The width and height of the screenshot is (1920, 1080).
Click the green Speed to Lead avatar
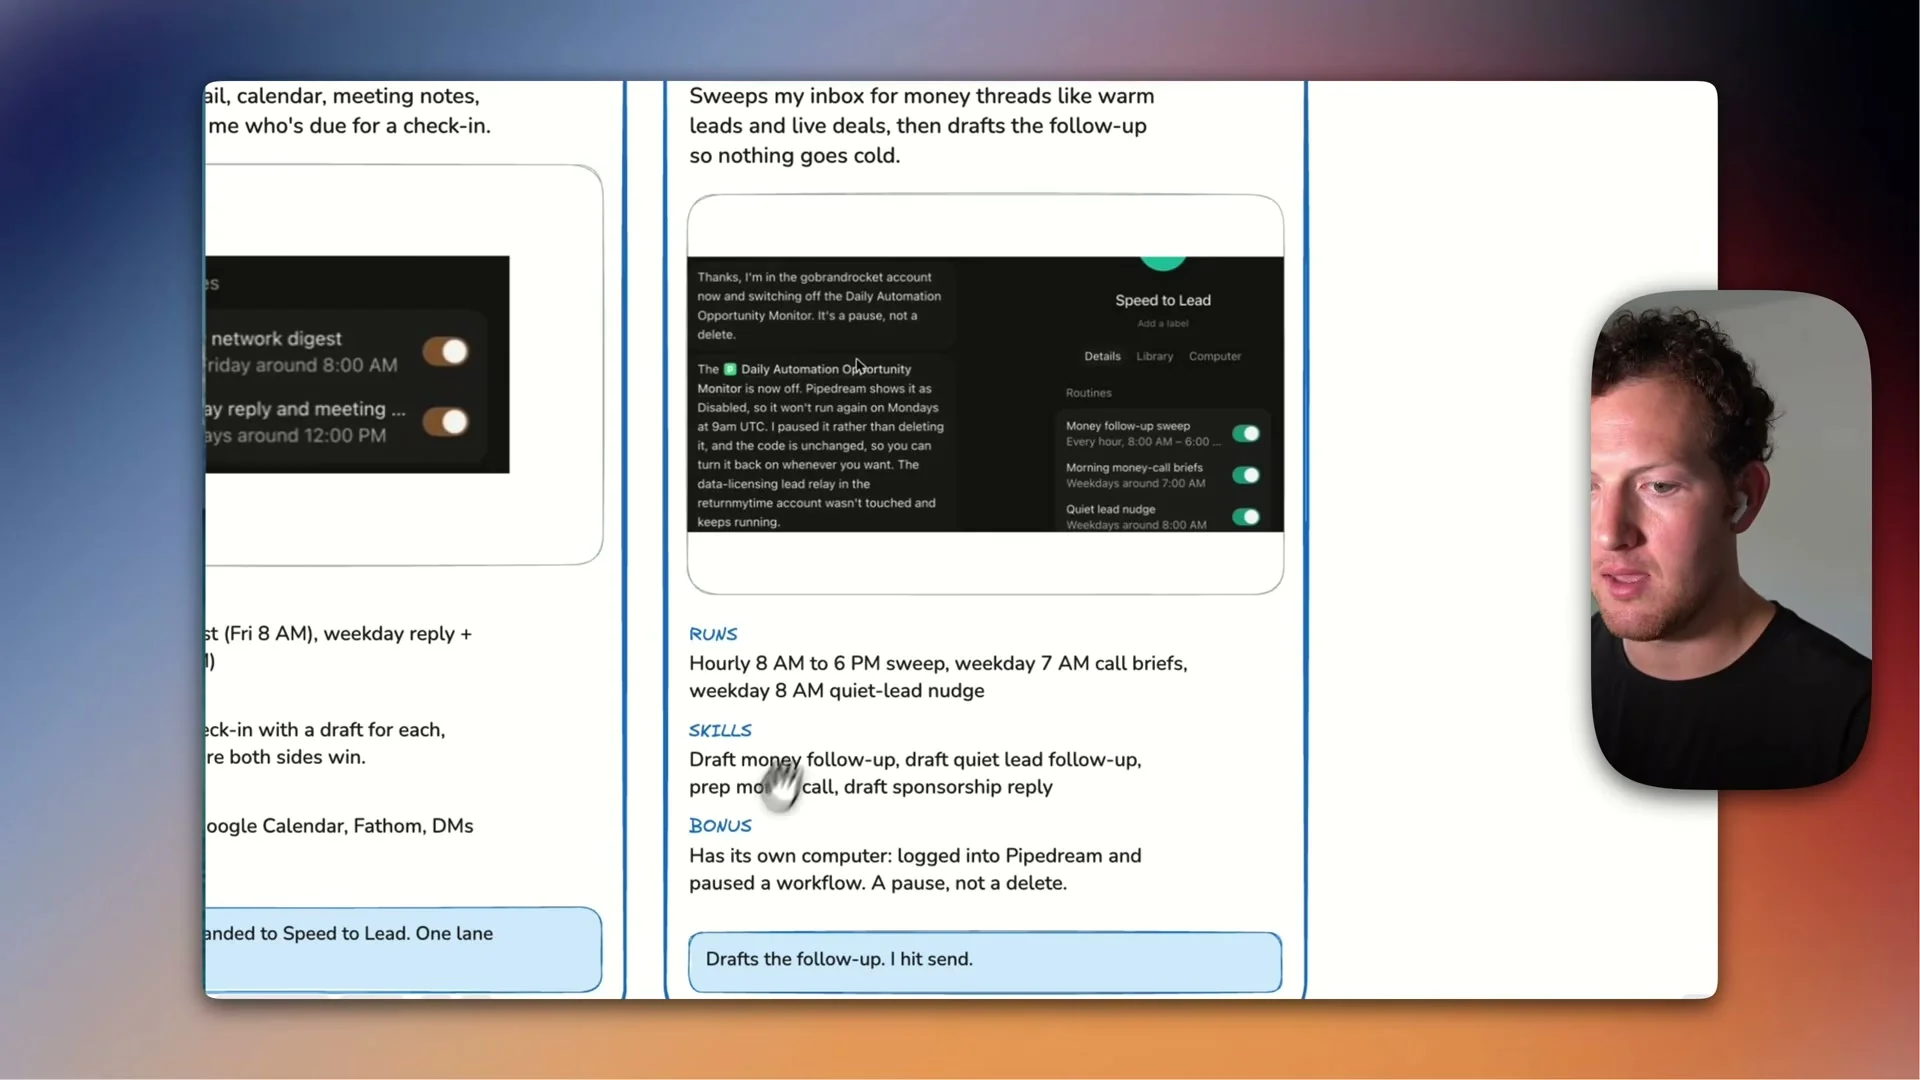1162,262
